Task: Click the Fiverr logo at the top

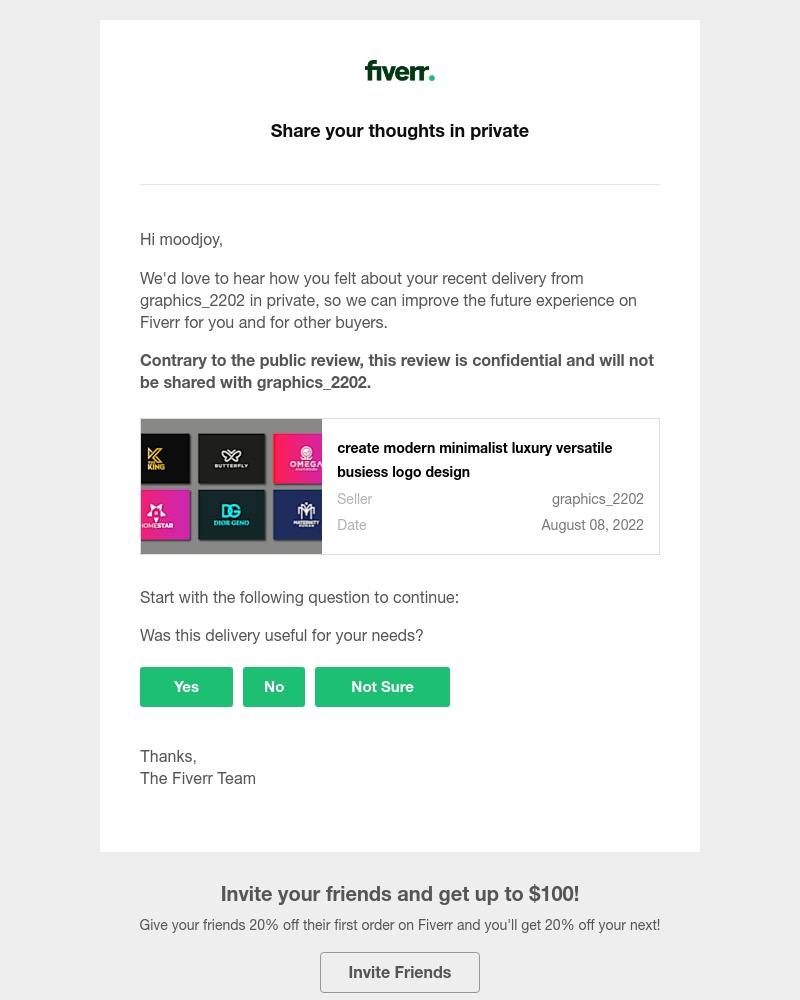Action: tap(399, 70)
